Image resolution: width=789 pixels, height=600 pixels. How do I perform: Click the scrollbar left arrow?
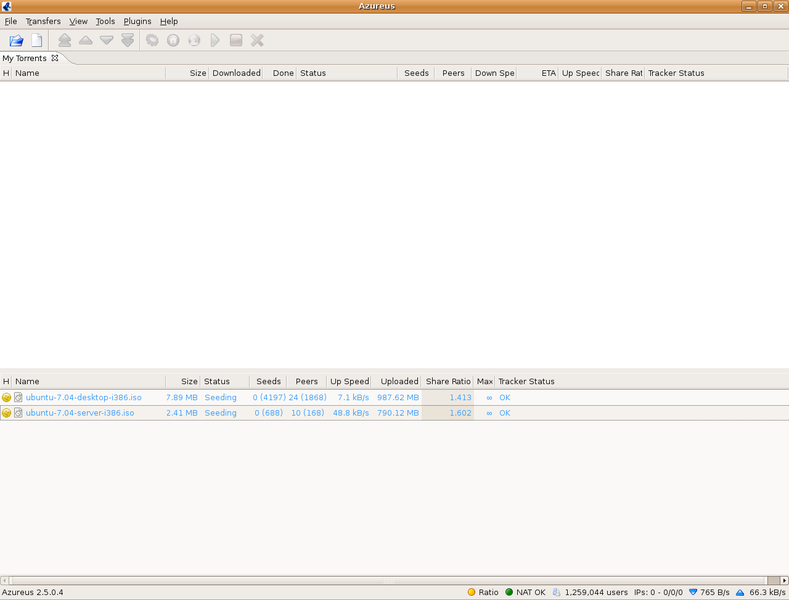tap(5, 580)
